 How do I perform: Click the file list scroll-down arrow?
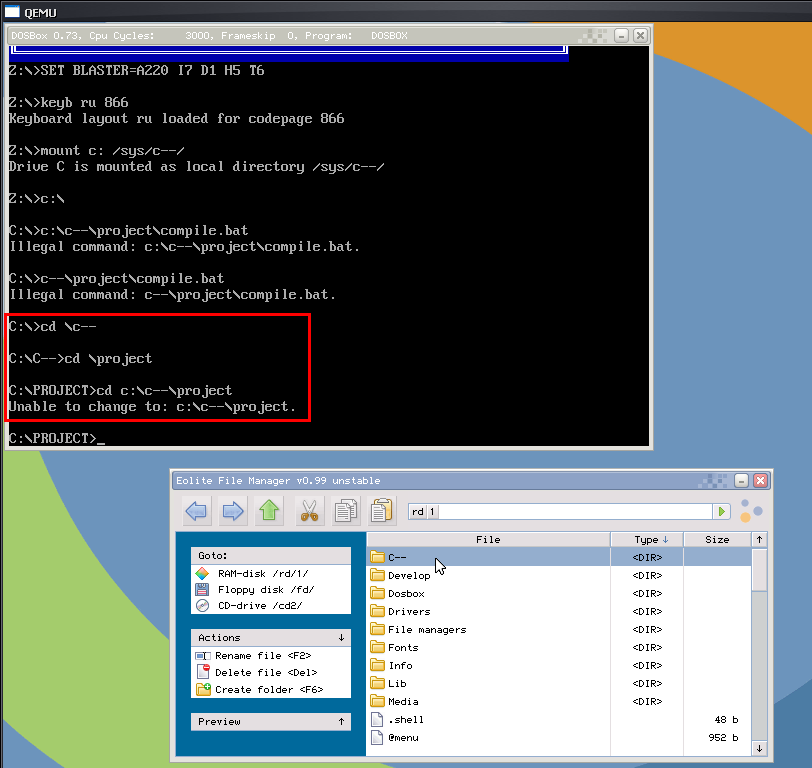click(x=759, y=748)
